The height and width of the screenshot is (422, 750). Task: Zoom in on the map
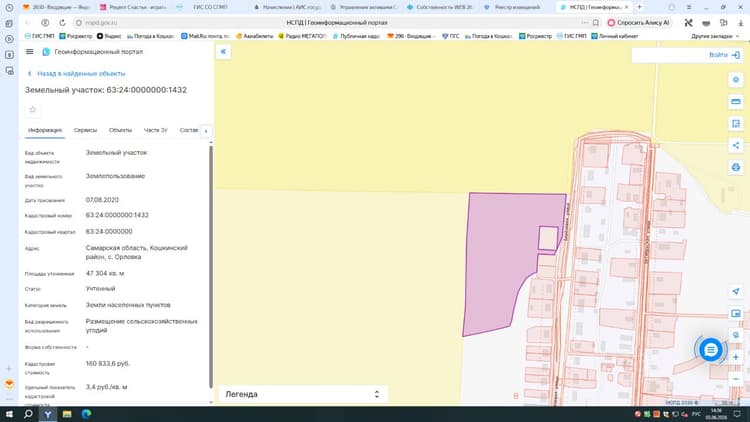pyautogui.click(x=736, y=357)
